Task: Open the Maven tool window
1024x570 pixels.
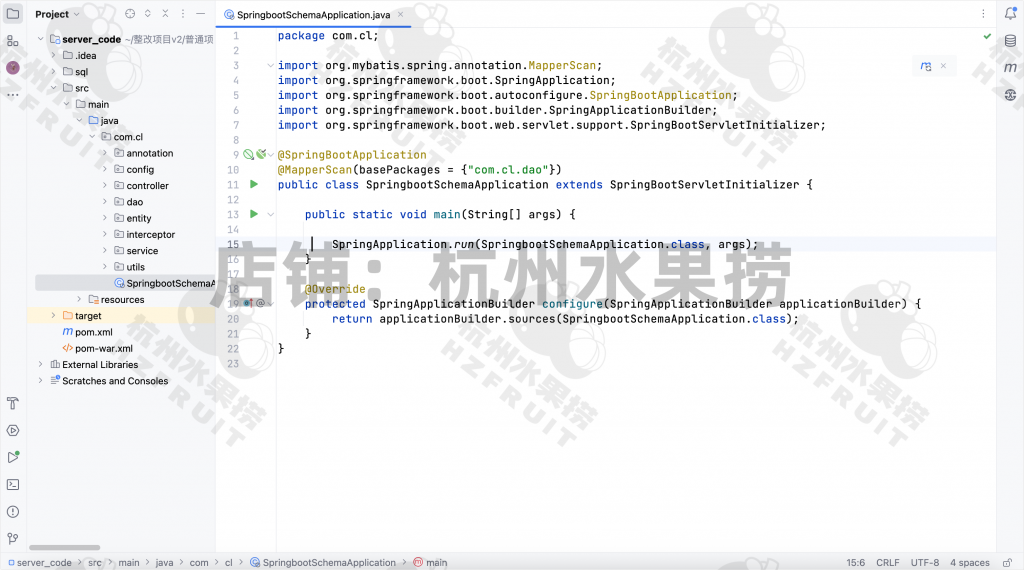Action: pyautogui.click(x=1010, y=67)
